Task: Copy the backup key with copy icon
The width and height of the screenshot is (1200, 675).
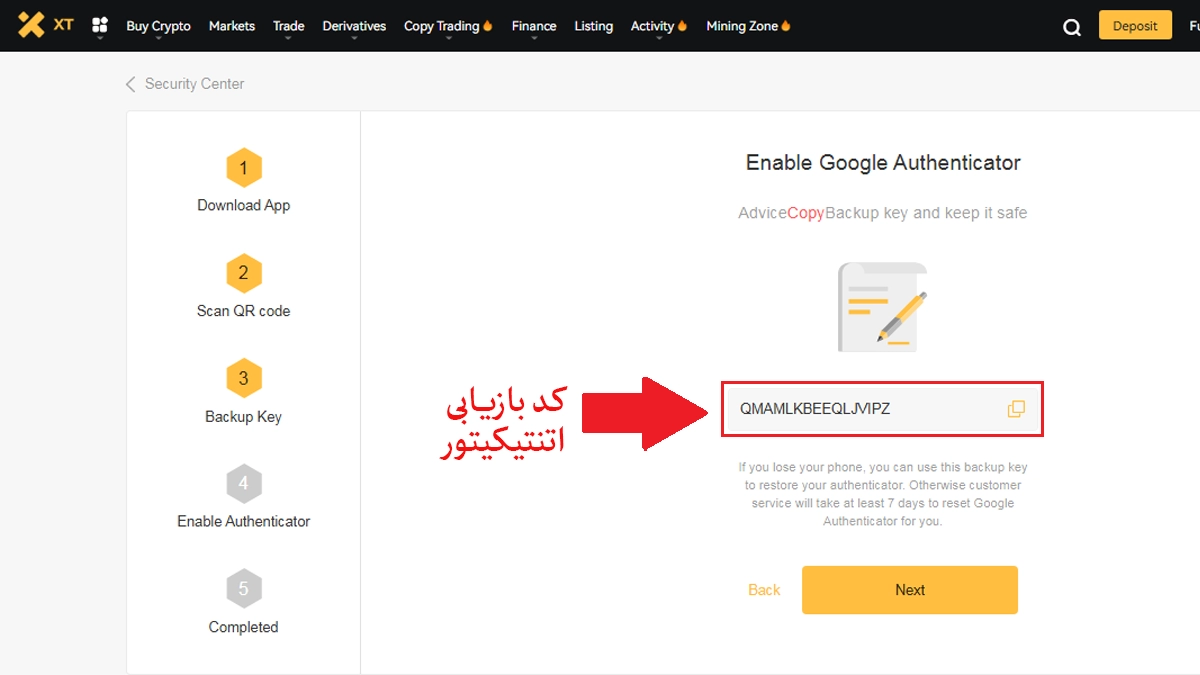Action: coord(1016,409)
